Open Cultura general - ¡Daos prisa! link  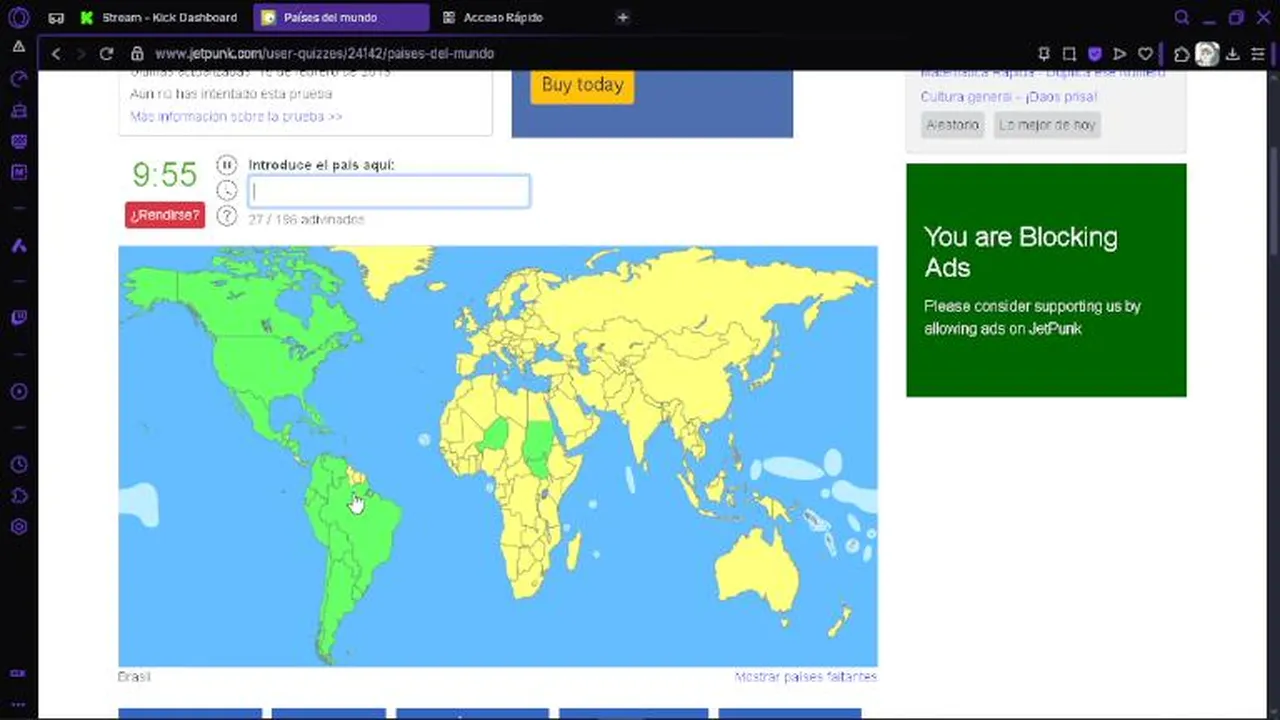tap(1008, 97)
